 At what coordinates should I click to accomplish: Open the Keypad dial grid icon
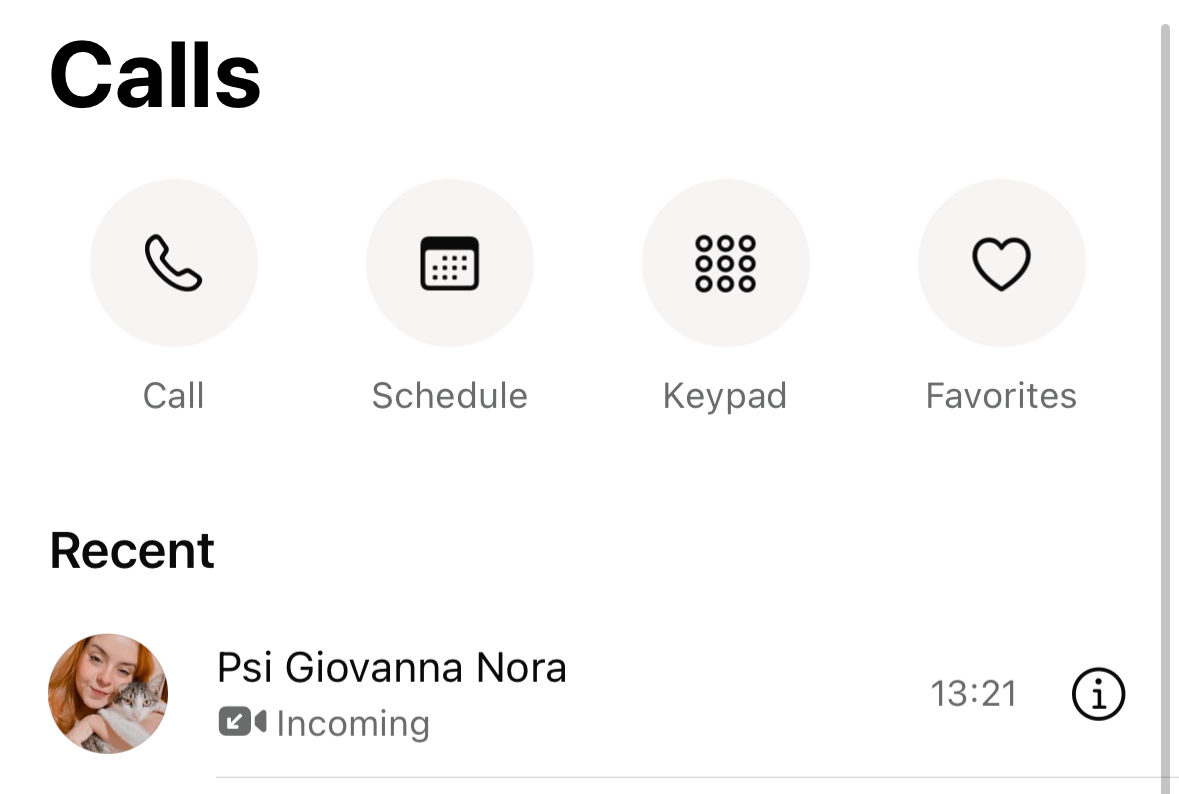pos(725,263)
